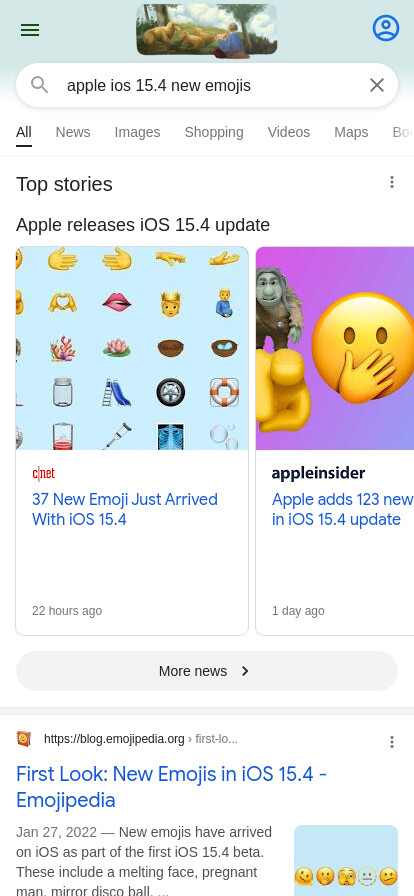Select the Videos tab
Screen dimensions: 414x896
(x=289, y=132)
